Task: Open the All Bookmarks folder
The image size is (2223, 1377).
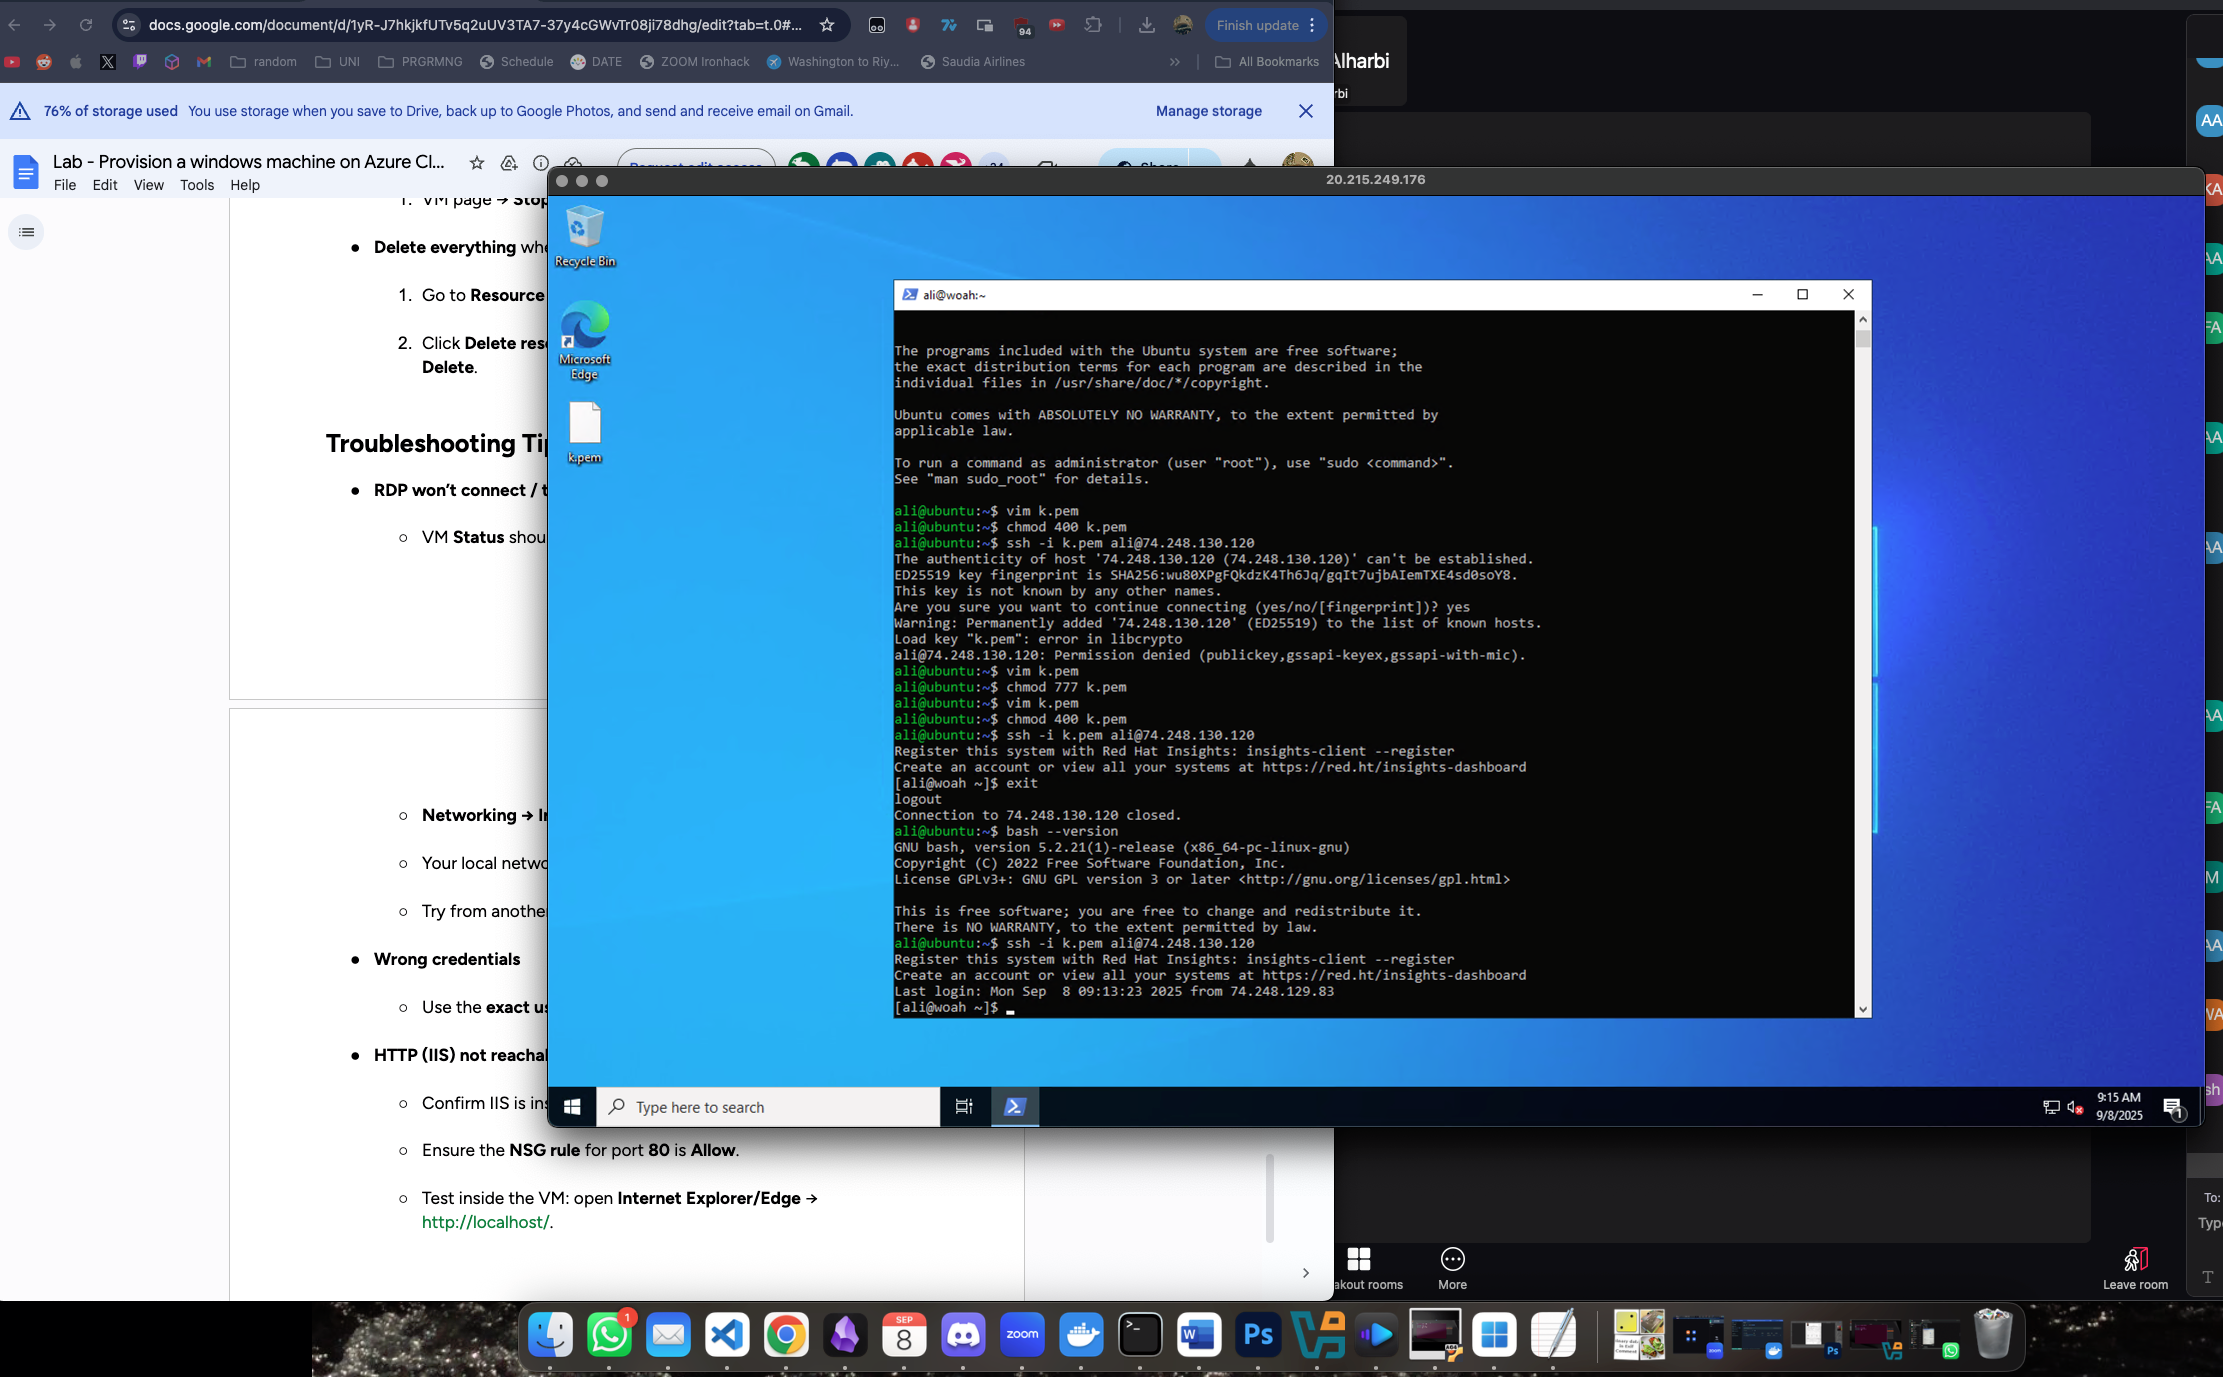Action: pyautogui.click(x=1267, y=62)
